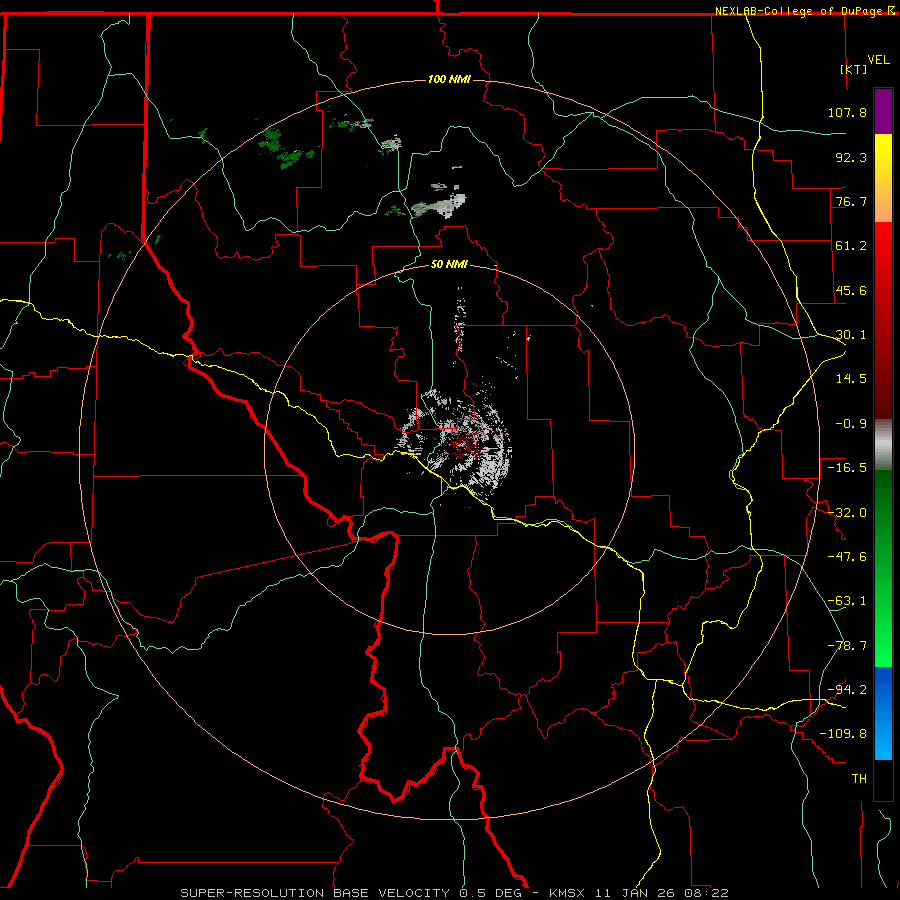900x900 pixels.
Task: Click the -63.1 velocity scale value
Action: 847,601
